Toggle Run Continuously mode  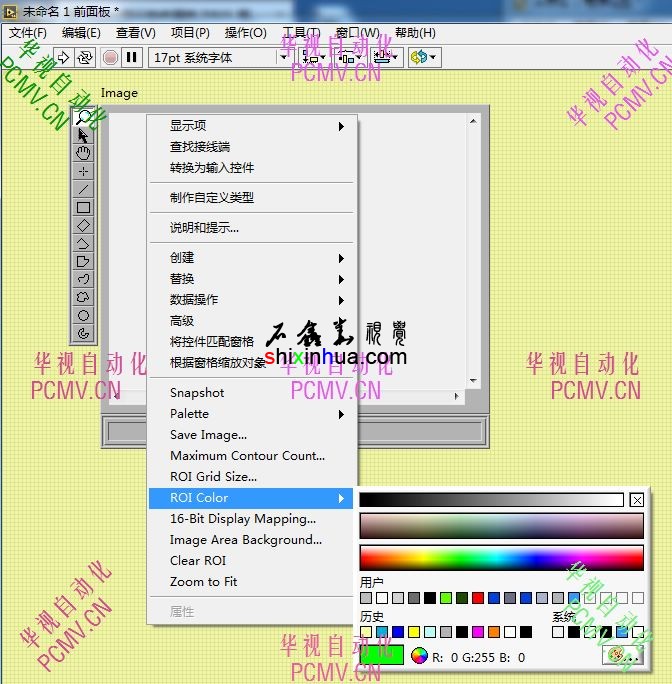pyautogui.click(x=85, y=58)
